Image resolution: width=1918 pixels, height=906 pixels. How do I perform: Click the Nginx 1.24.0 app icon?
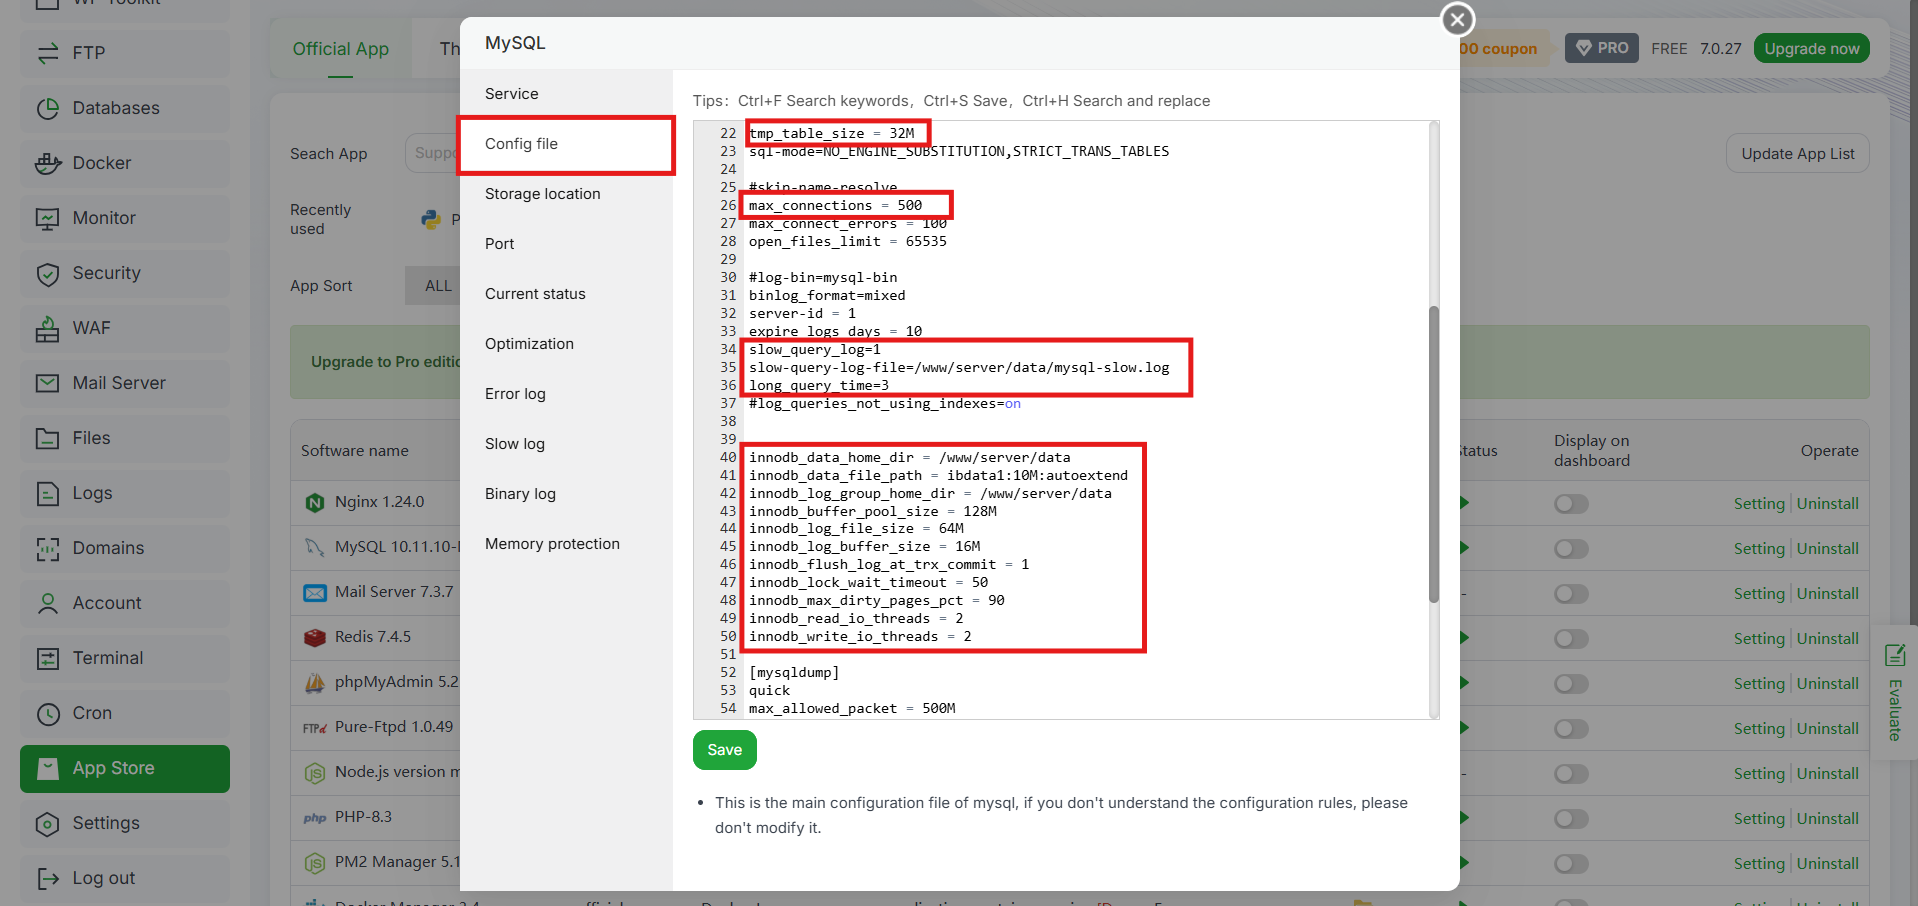click(x=315, y=502)
